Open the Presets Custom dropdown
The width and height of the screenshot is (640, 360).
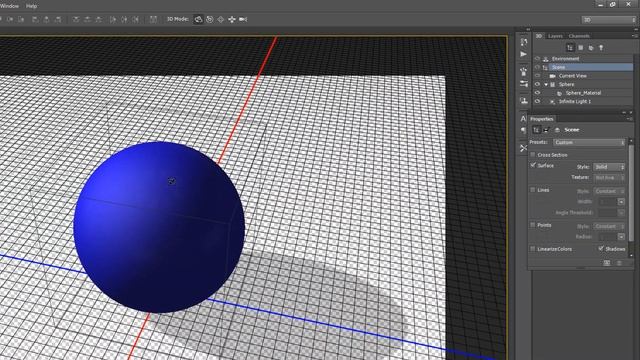(589, 142)
